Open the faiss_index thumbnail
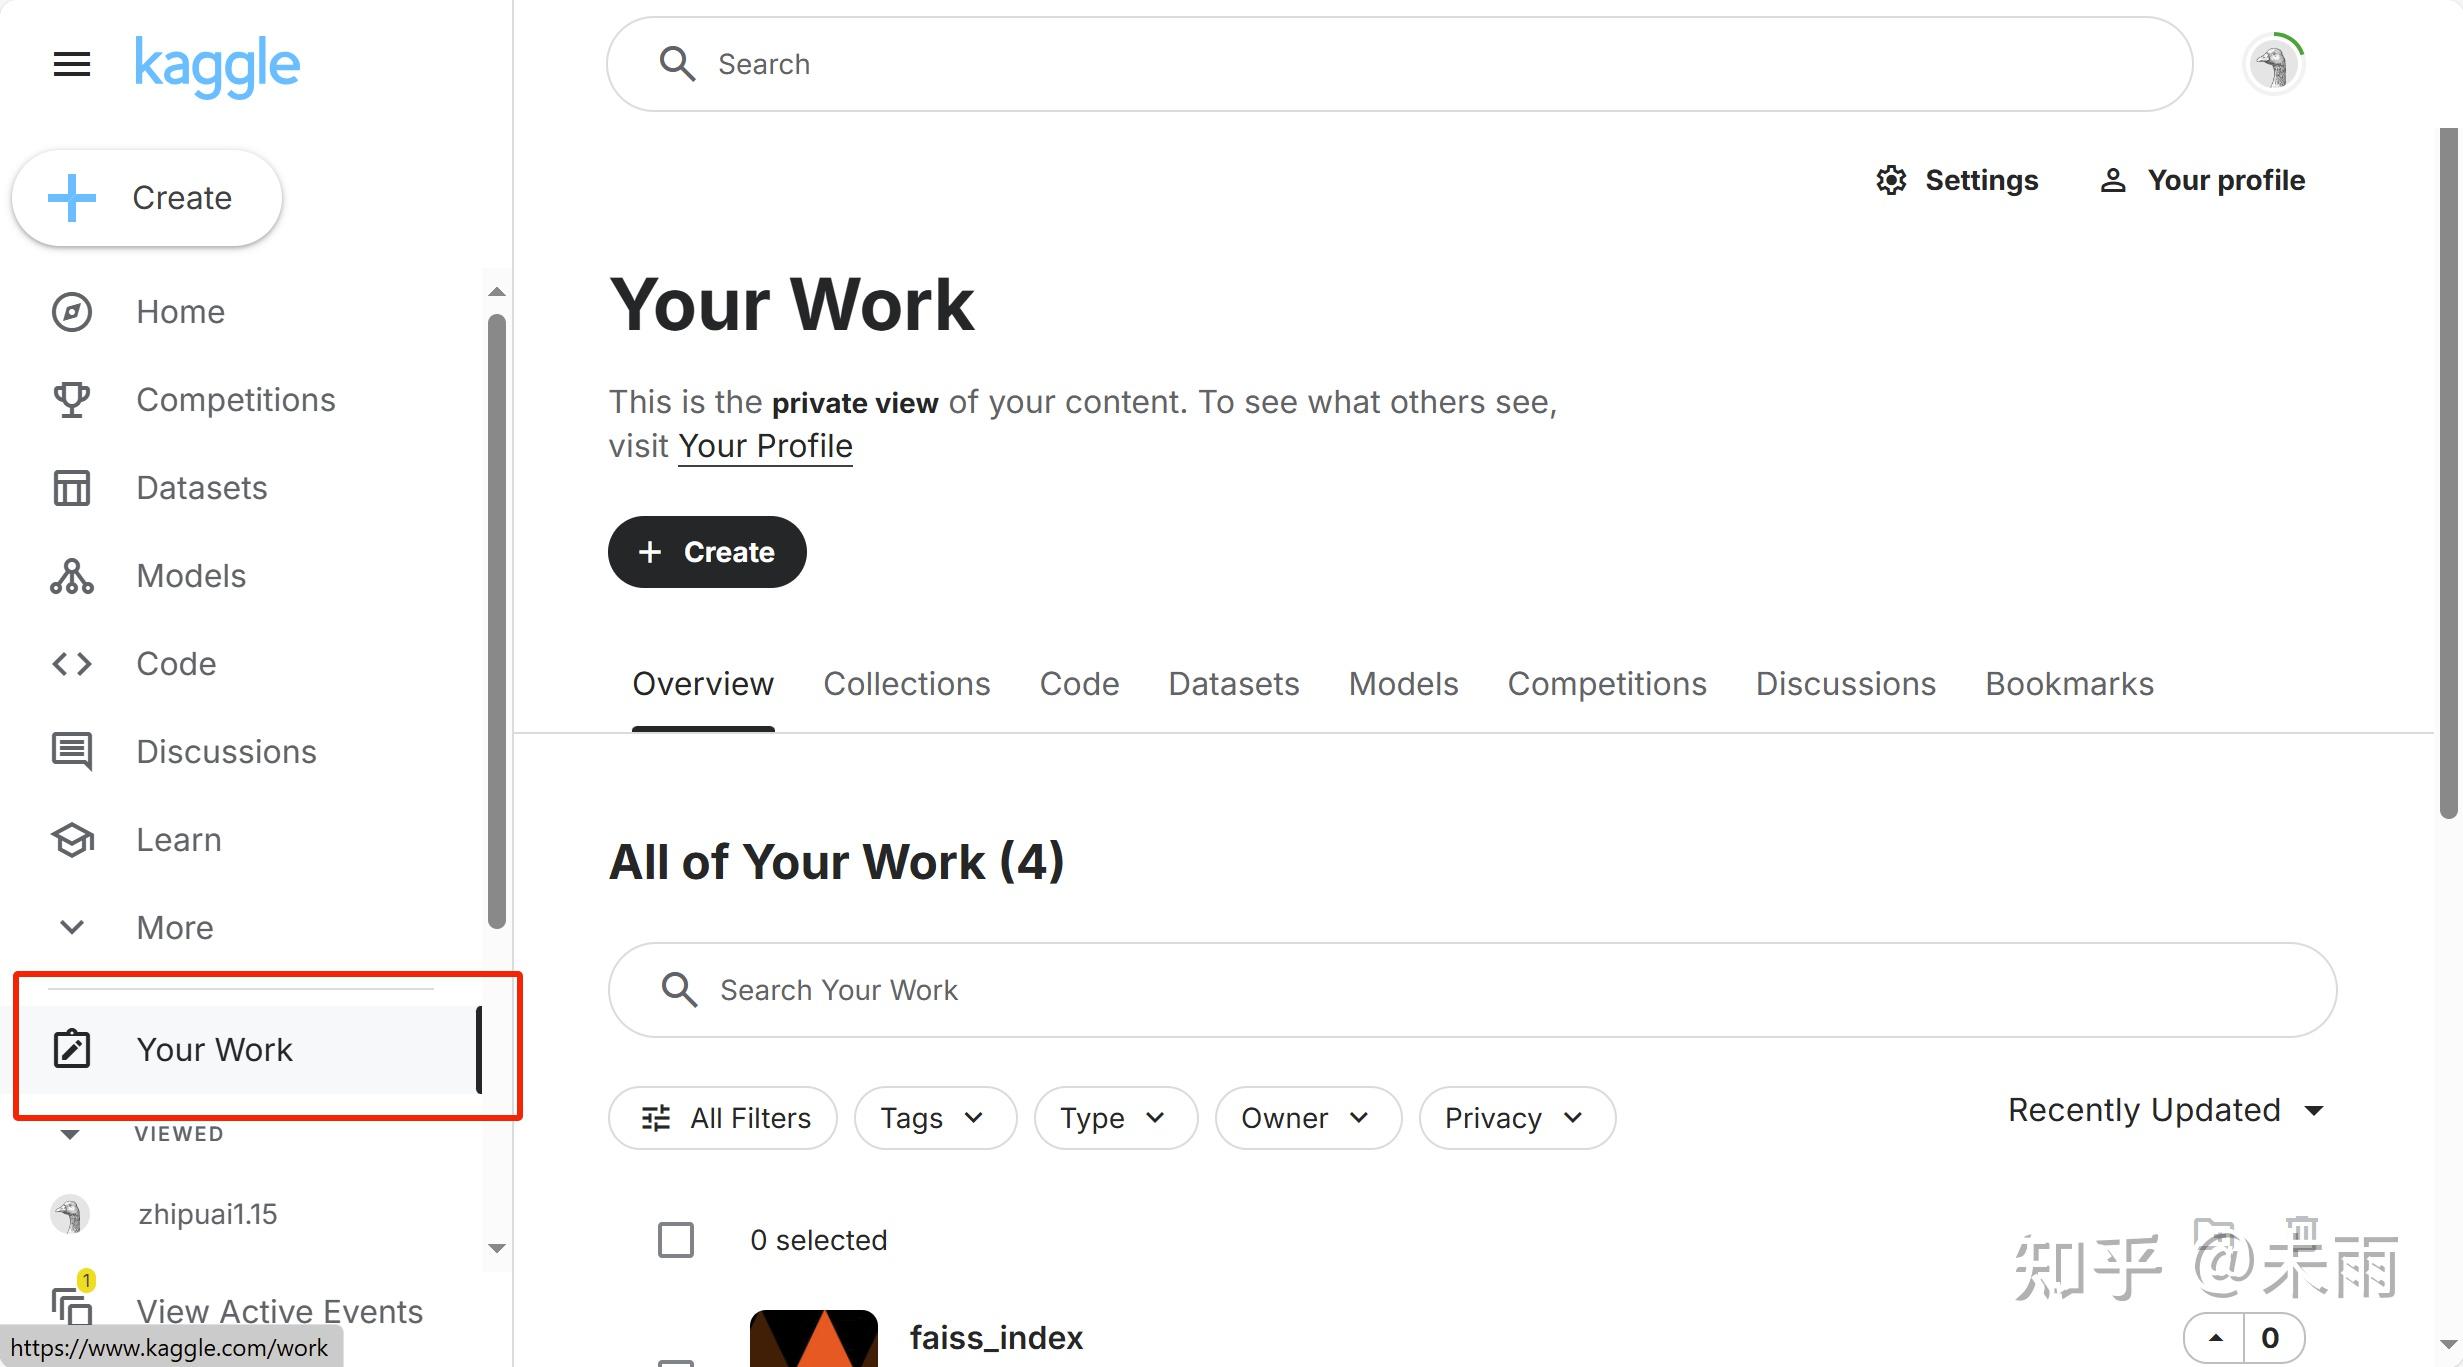Screen dimensions: 2463x1367 (813, 1338)
